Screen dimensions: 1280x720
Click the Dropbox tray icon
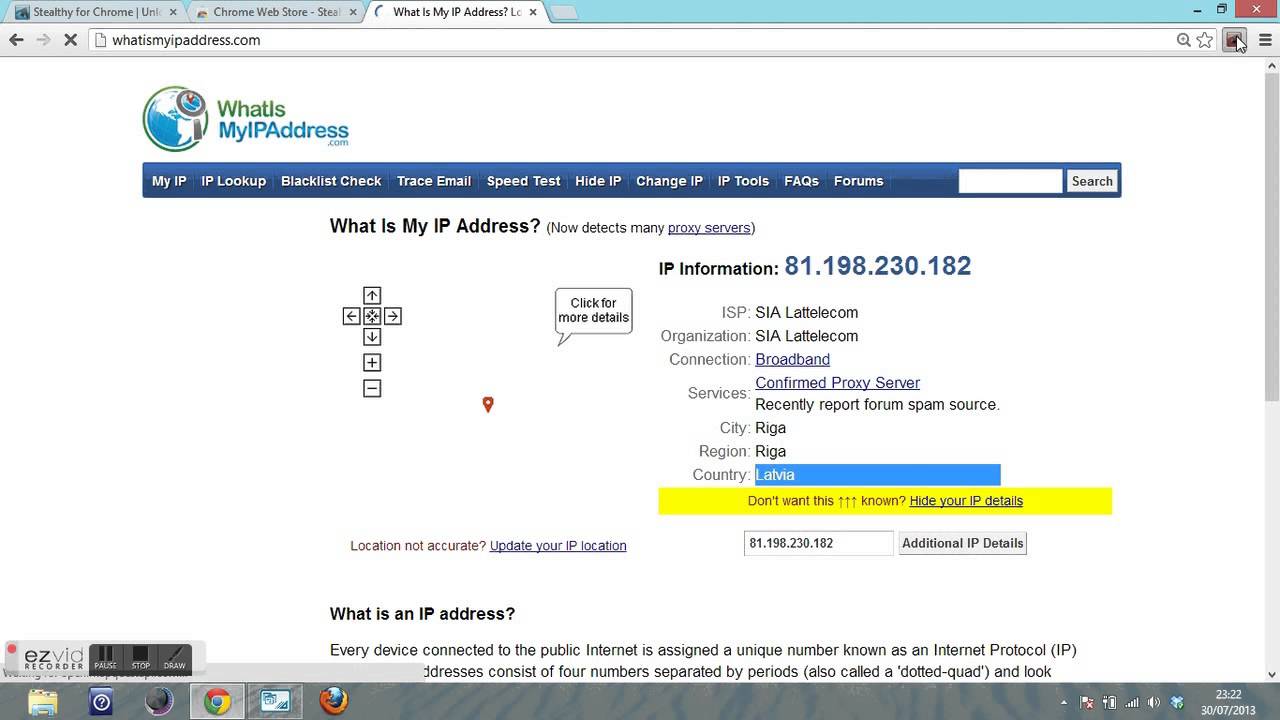click(x=1177, y=702)
